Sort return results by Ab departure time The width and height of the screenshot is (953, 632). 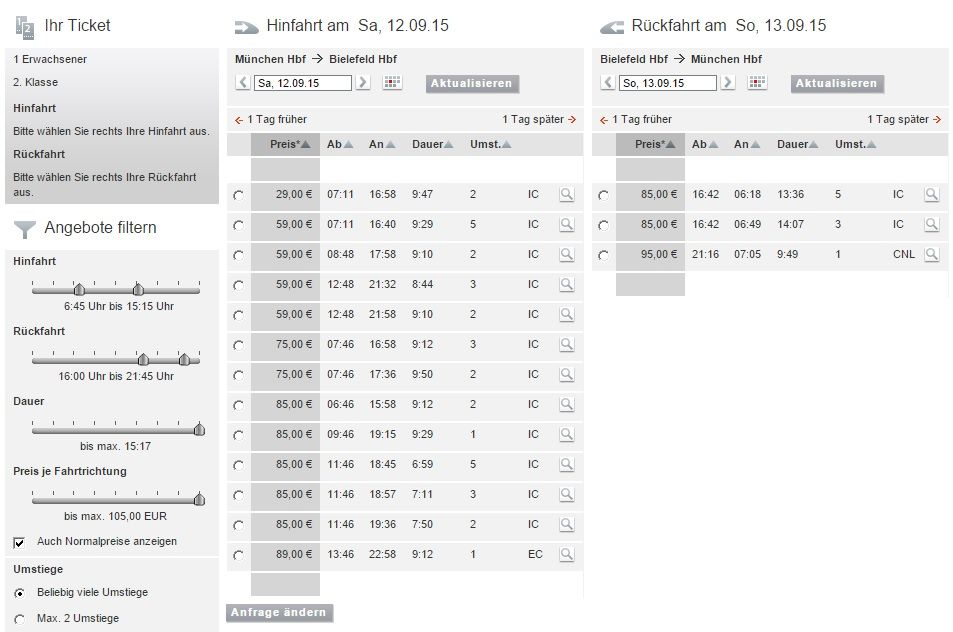coord(705,145)
